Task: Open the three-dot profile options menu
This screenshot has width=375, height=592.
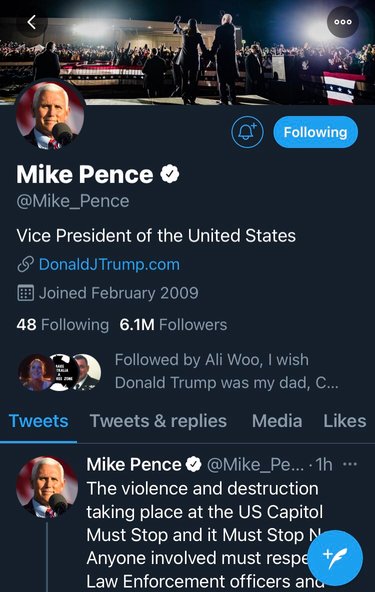Action: (x=343, y=22)
